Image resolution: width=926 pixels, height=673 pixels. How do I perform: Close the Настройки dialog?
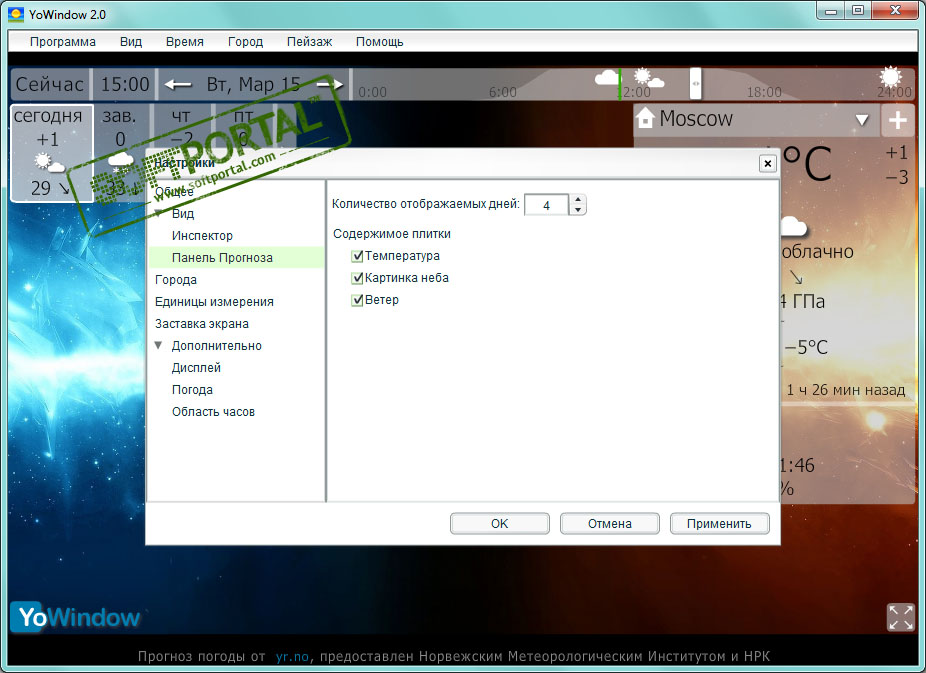767,164
